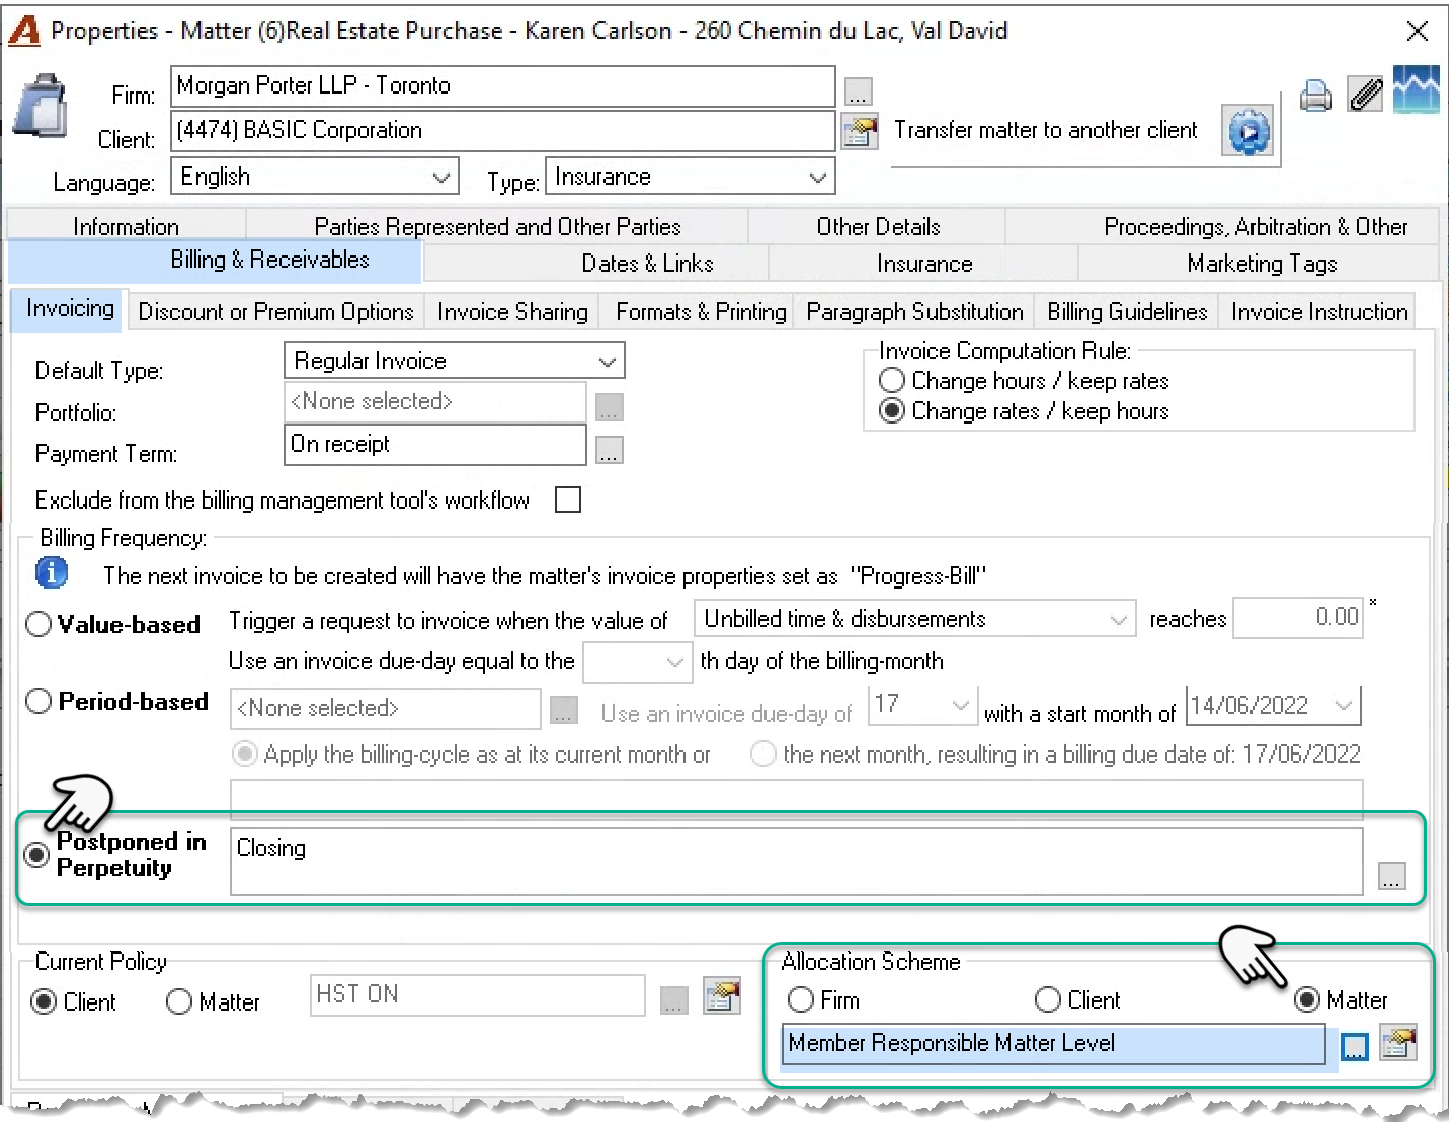Select Change rates / keep hours option
The image size is (1449, 1122).
click(x=1023, y=411)
